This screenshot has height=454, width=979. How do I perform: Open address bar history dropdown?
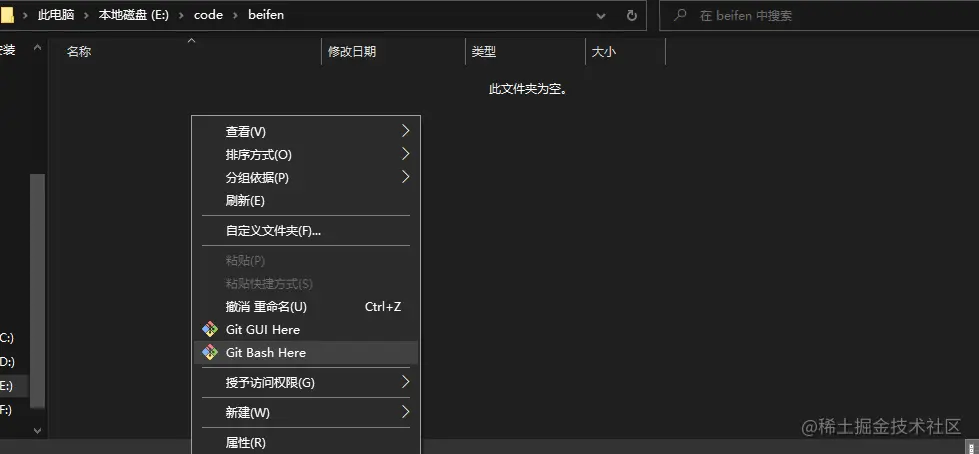click(601, 16)
